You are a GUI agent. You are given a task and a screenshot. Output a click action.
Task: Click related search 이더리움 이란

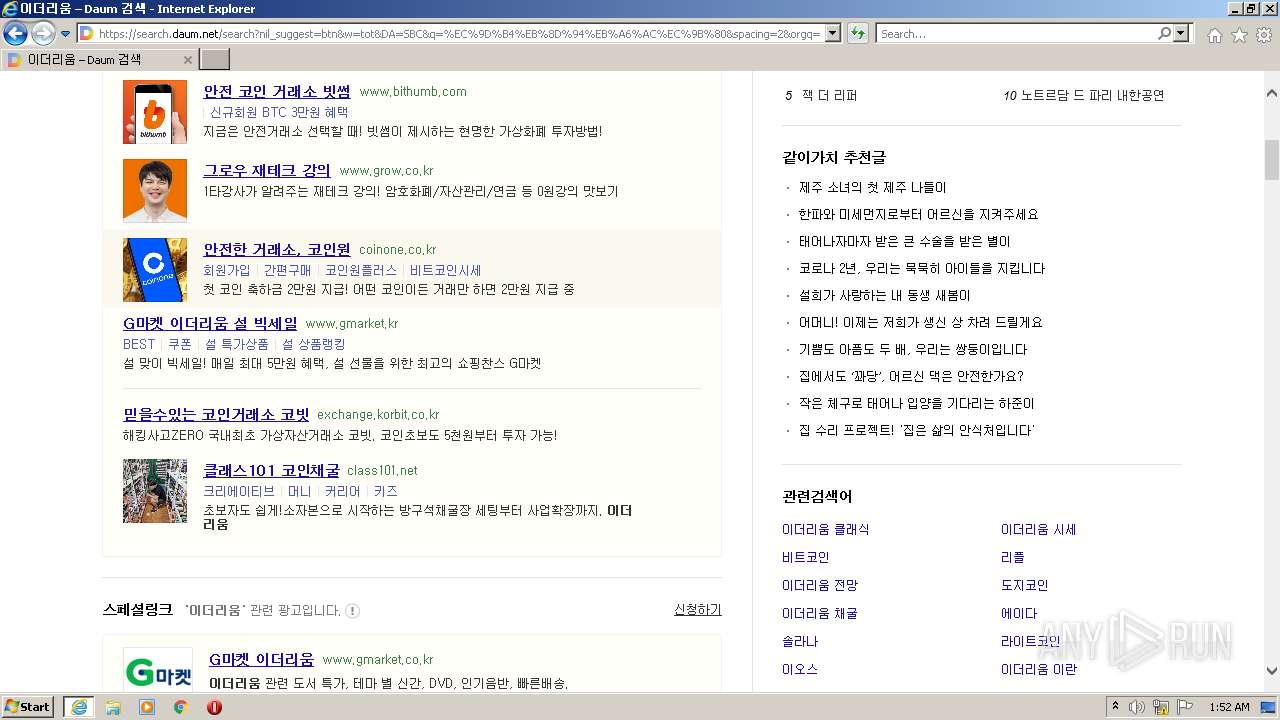click(1039, 669)
